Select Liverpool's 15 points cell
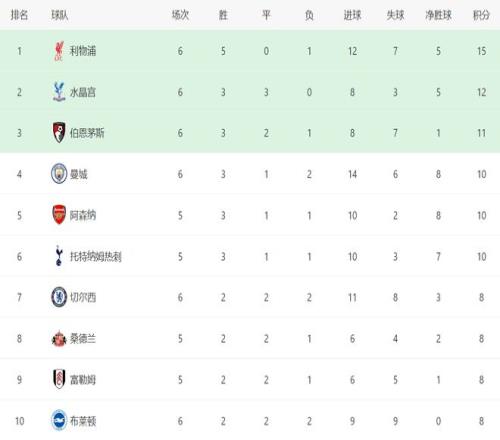This screenshot has width=500, height=440. (x=481, y=51)
